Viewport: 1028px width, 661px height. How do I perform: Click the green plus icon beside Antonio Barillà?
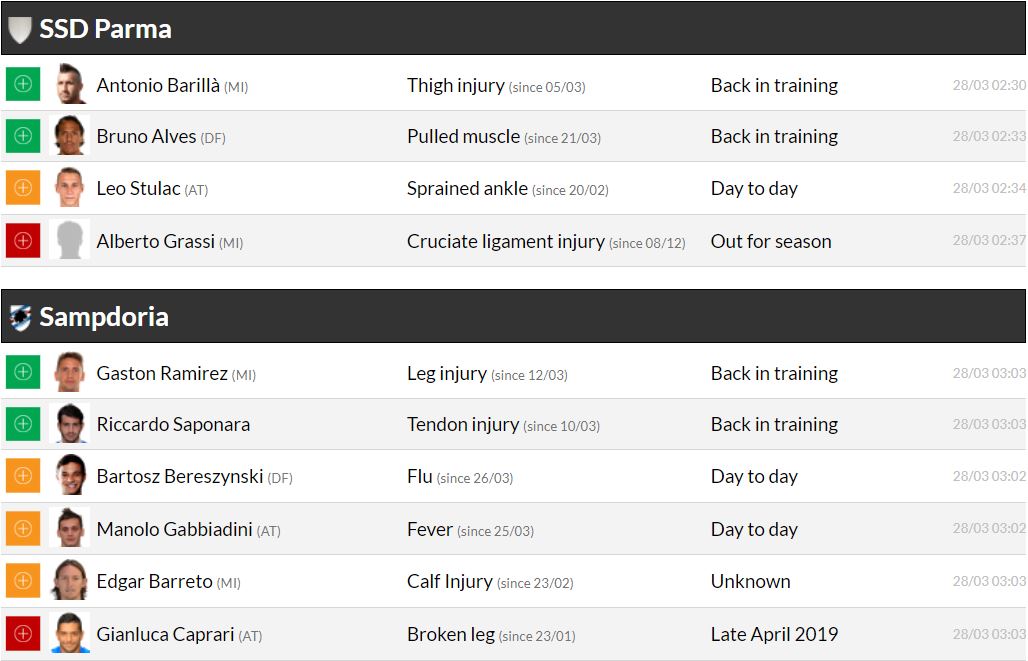(x=23, y=84)
